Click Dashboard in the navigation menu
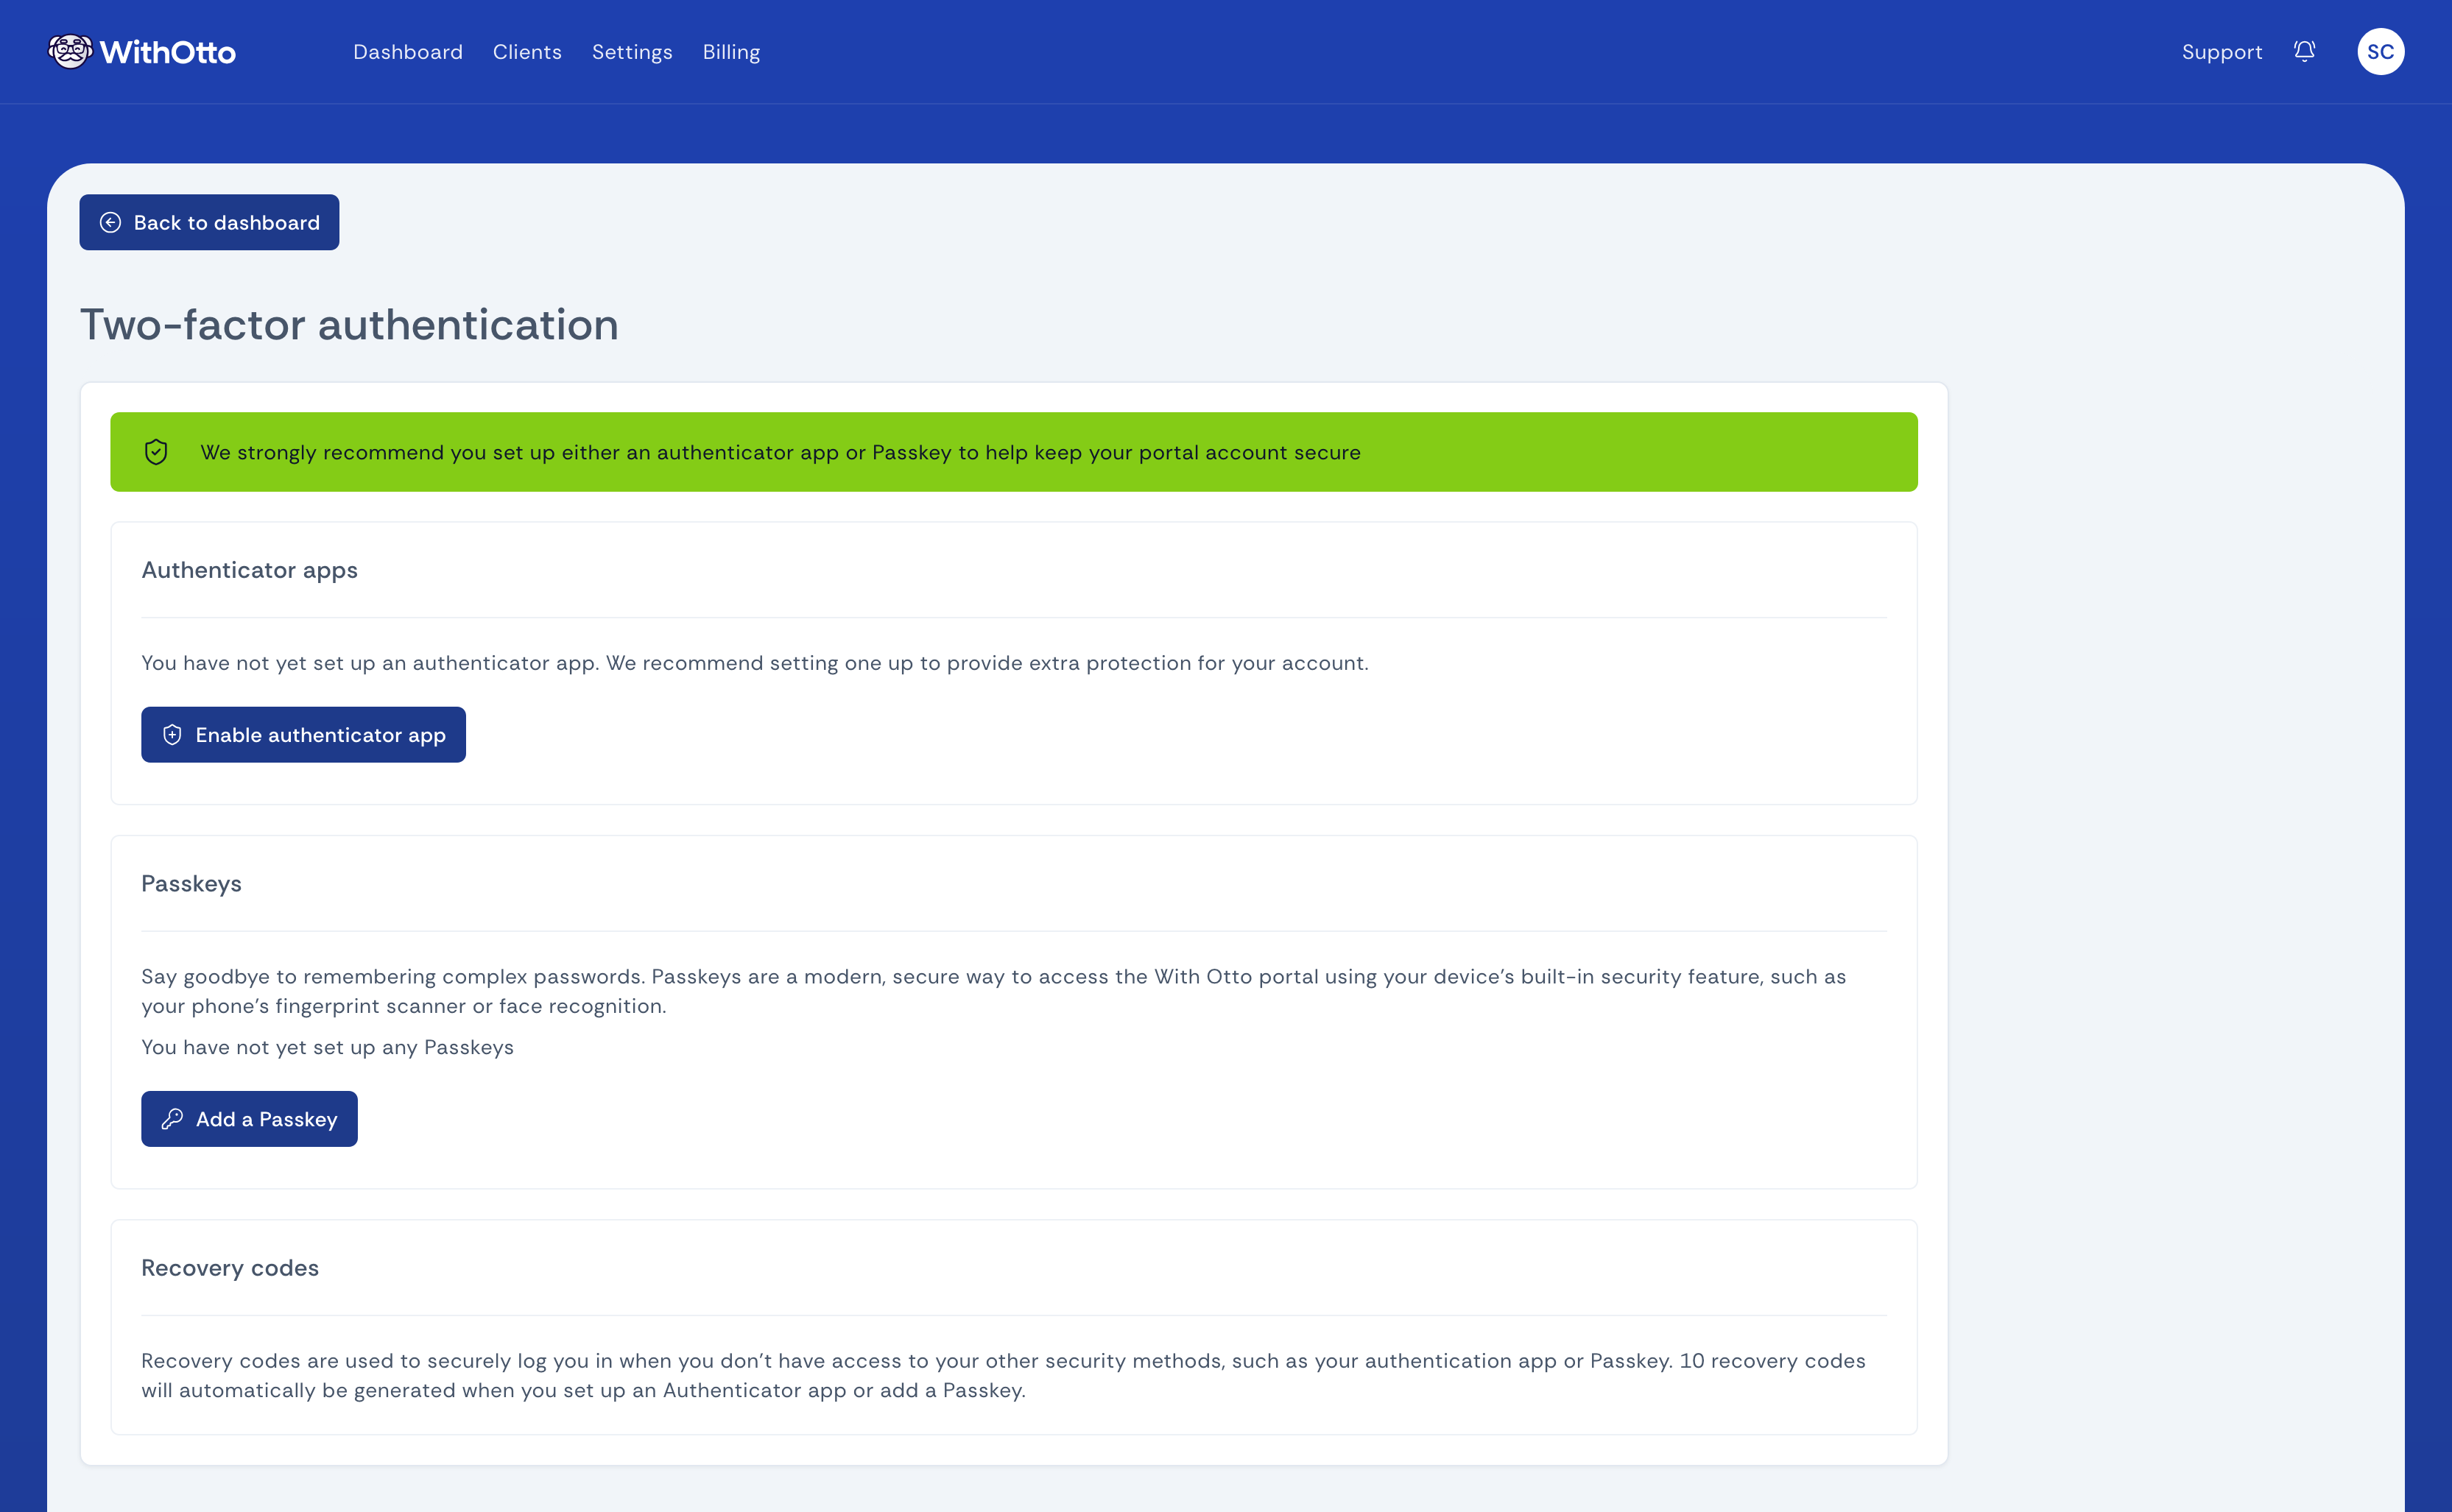 tap(408, 52)
